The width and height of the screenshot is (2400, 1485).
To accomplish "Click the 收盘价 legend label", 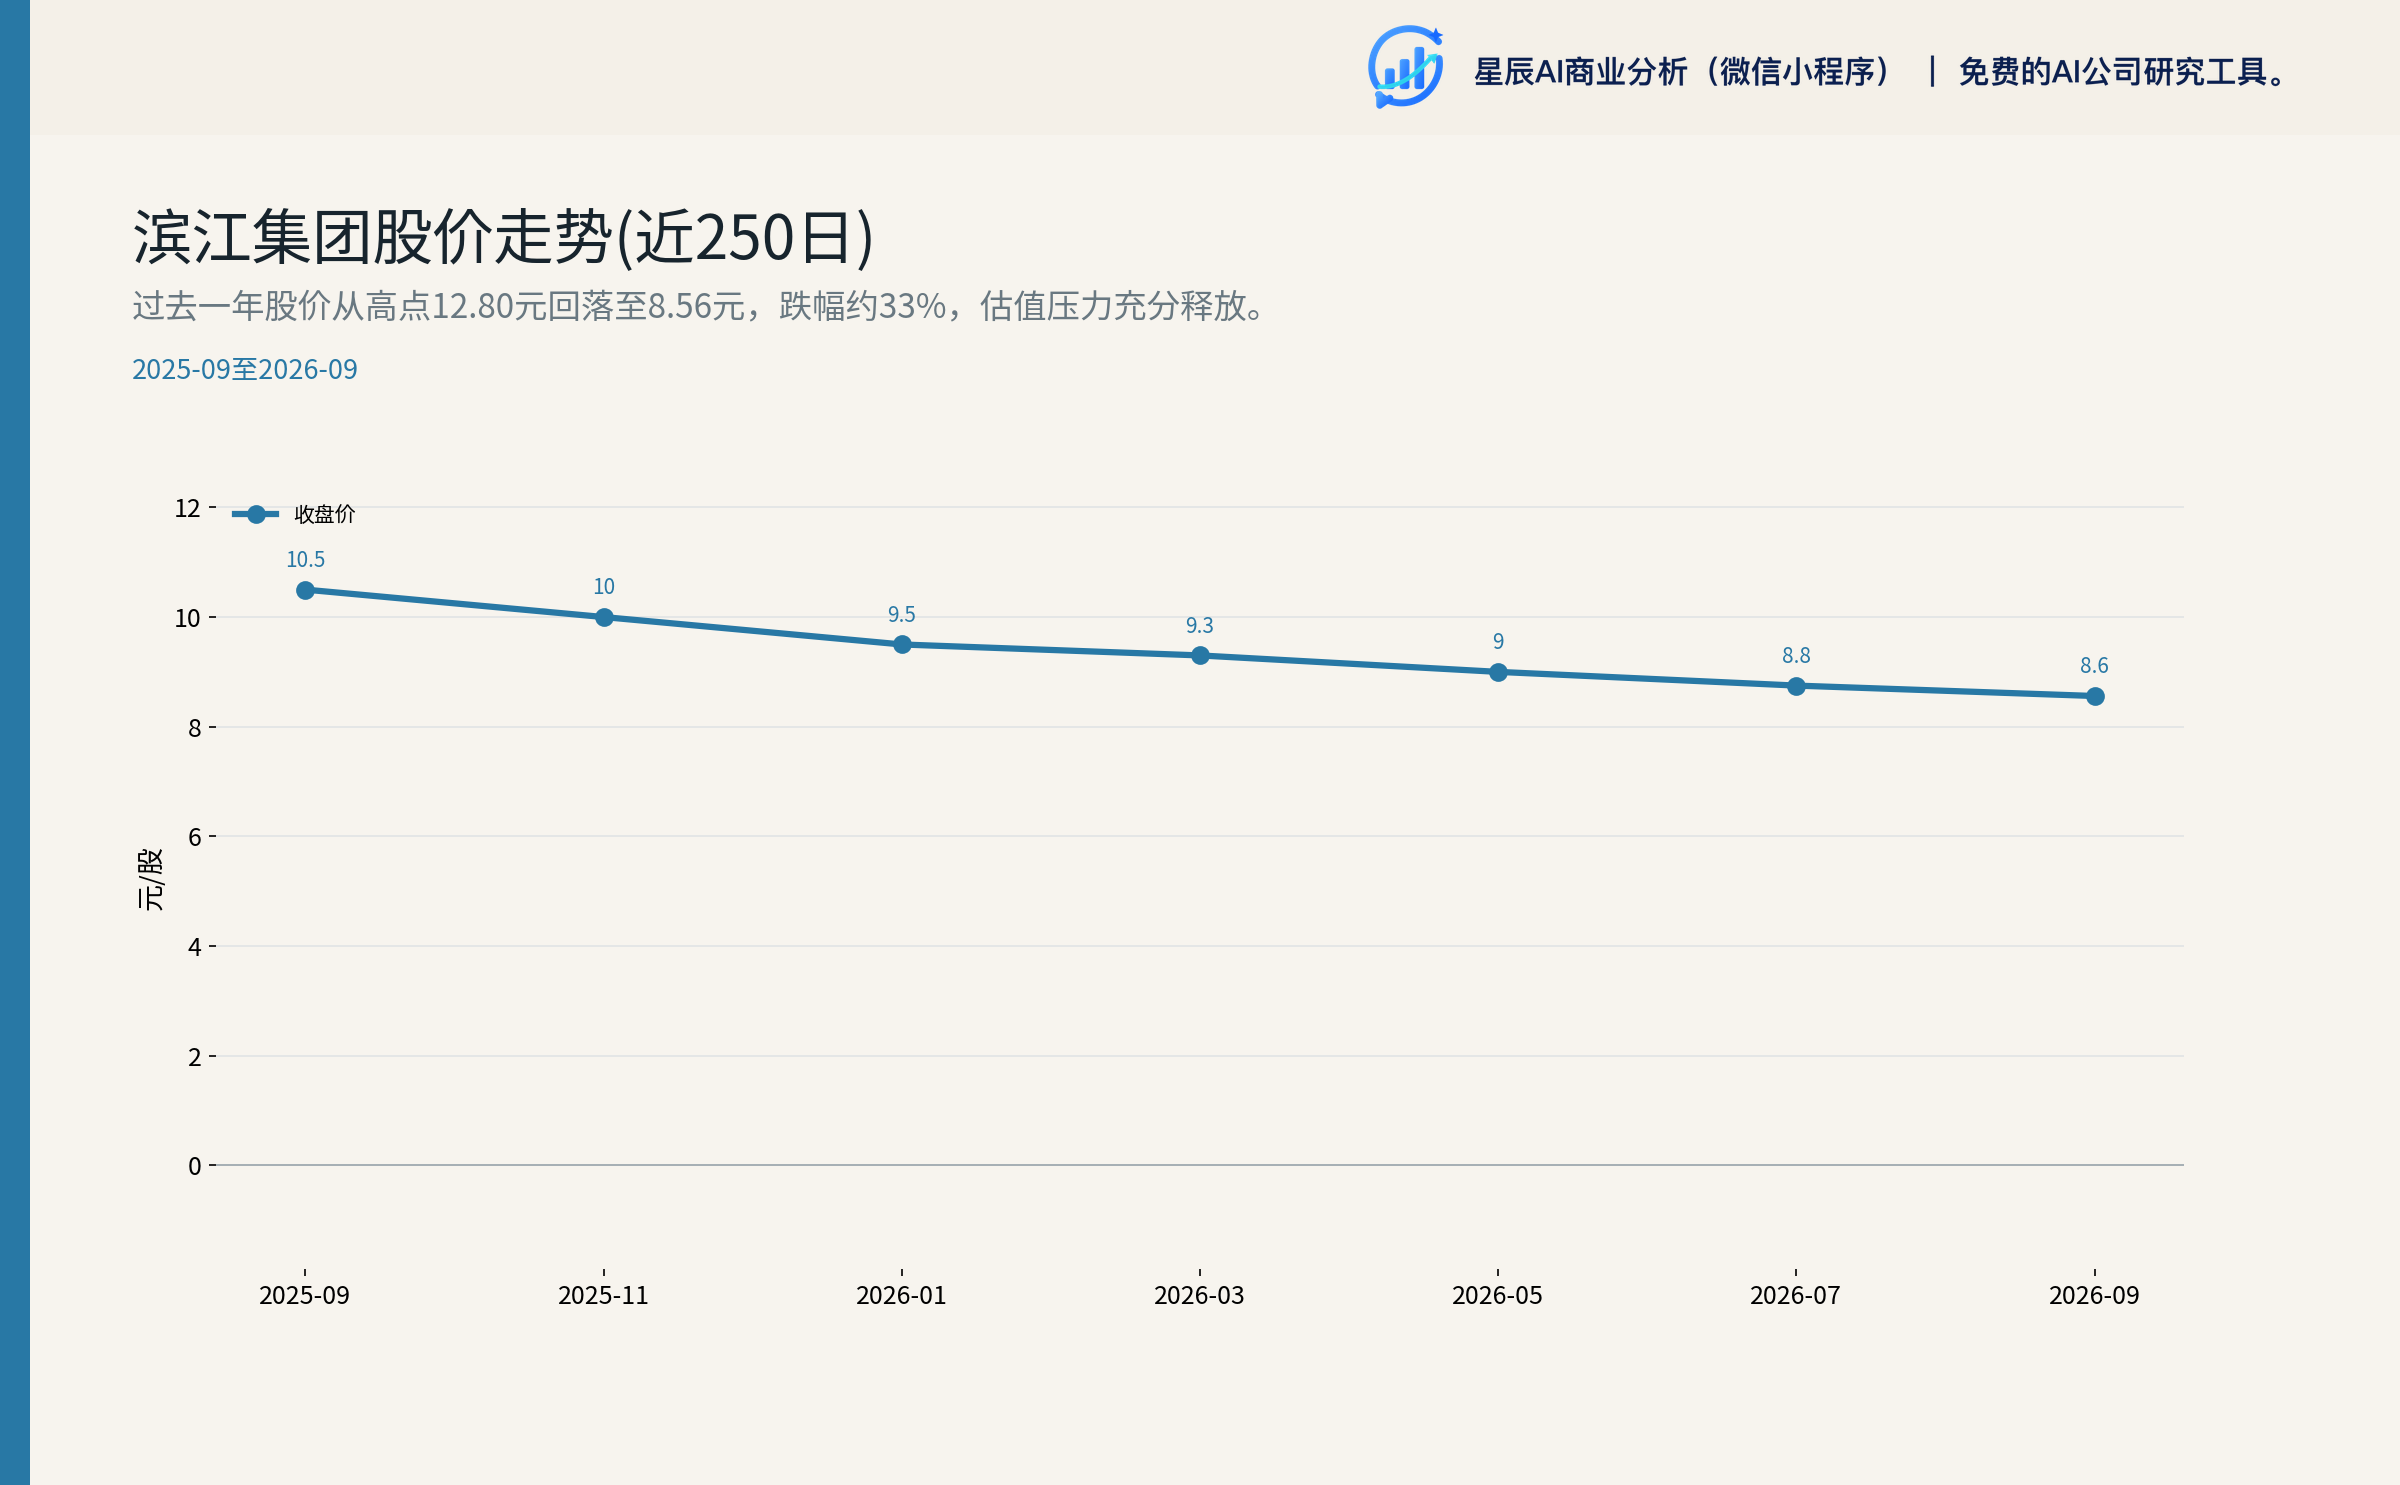I will tap(325, 514).
